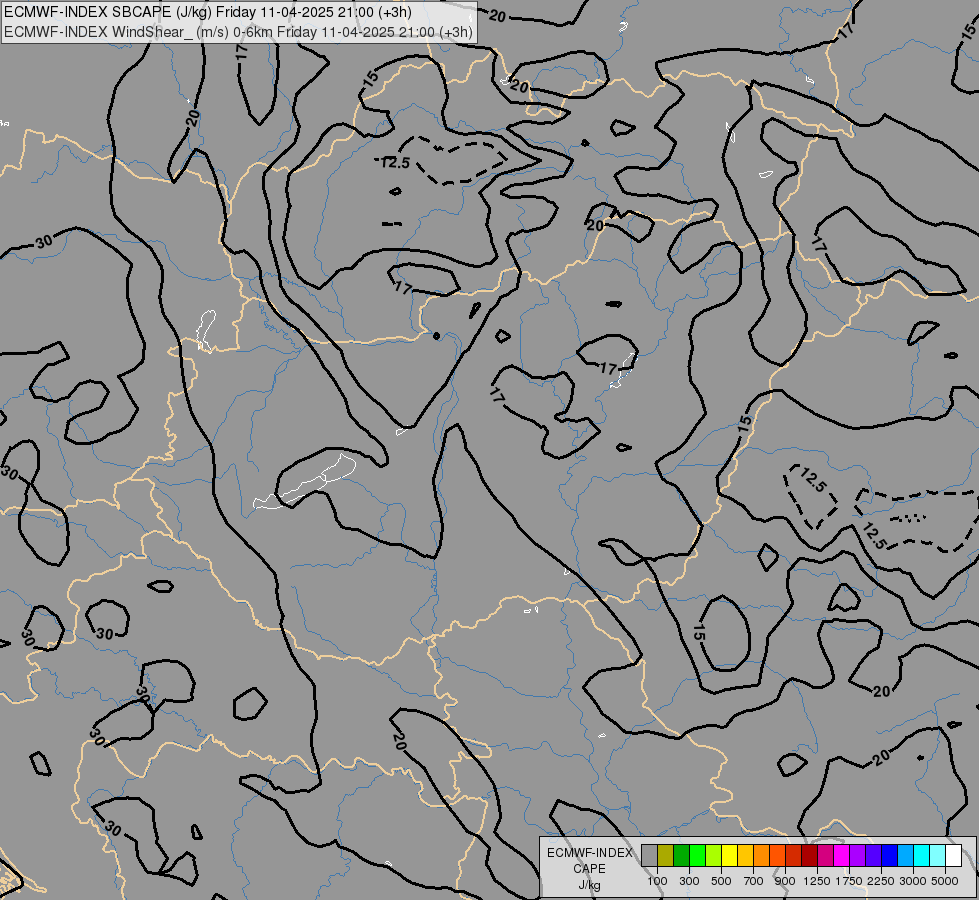Click the purple swatch after 1750 tick
Screen dimensions: 979x900
pyautogui.click(x=857, y=855)
